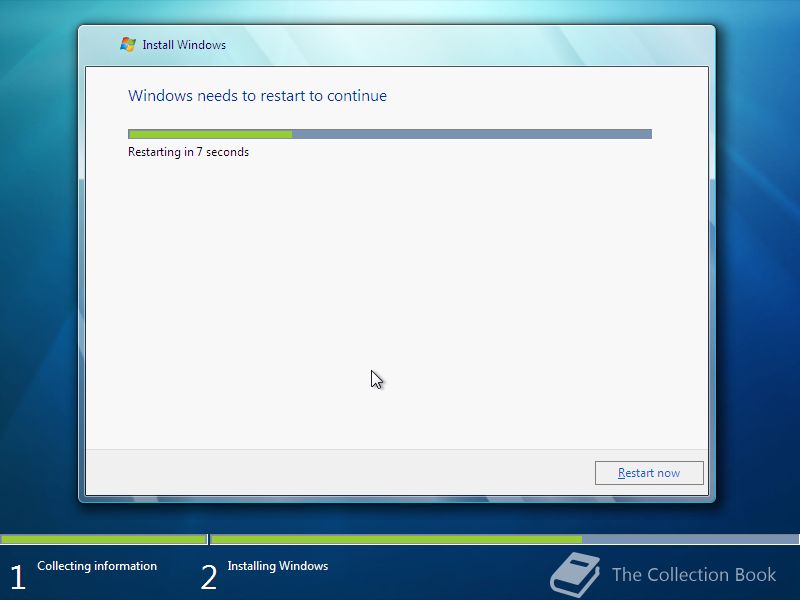Click the step number 1 indicator
This screenshot has width=800, height=600.
pos(17,578)
